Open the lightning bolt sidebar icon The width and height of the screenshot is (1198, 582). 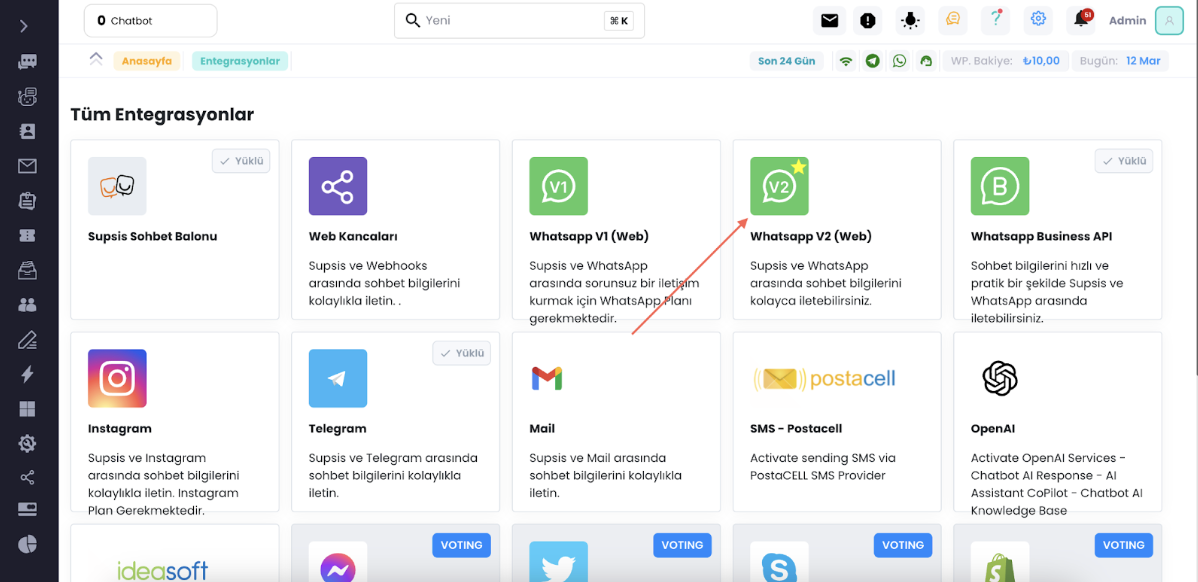click(x=28, y=374)
